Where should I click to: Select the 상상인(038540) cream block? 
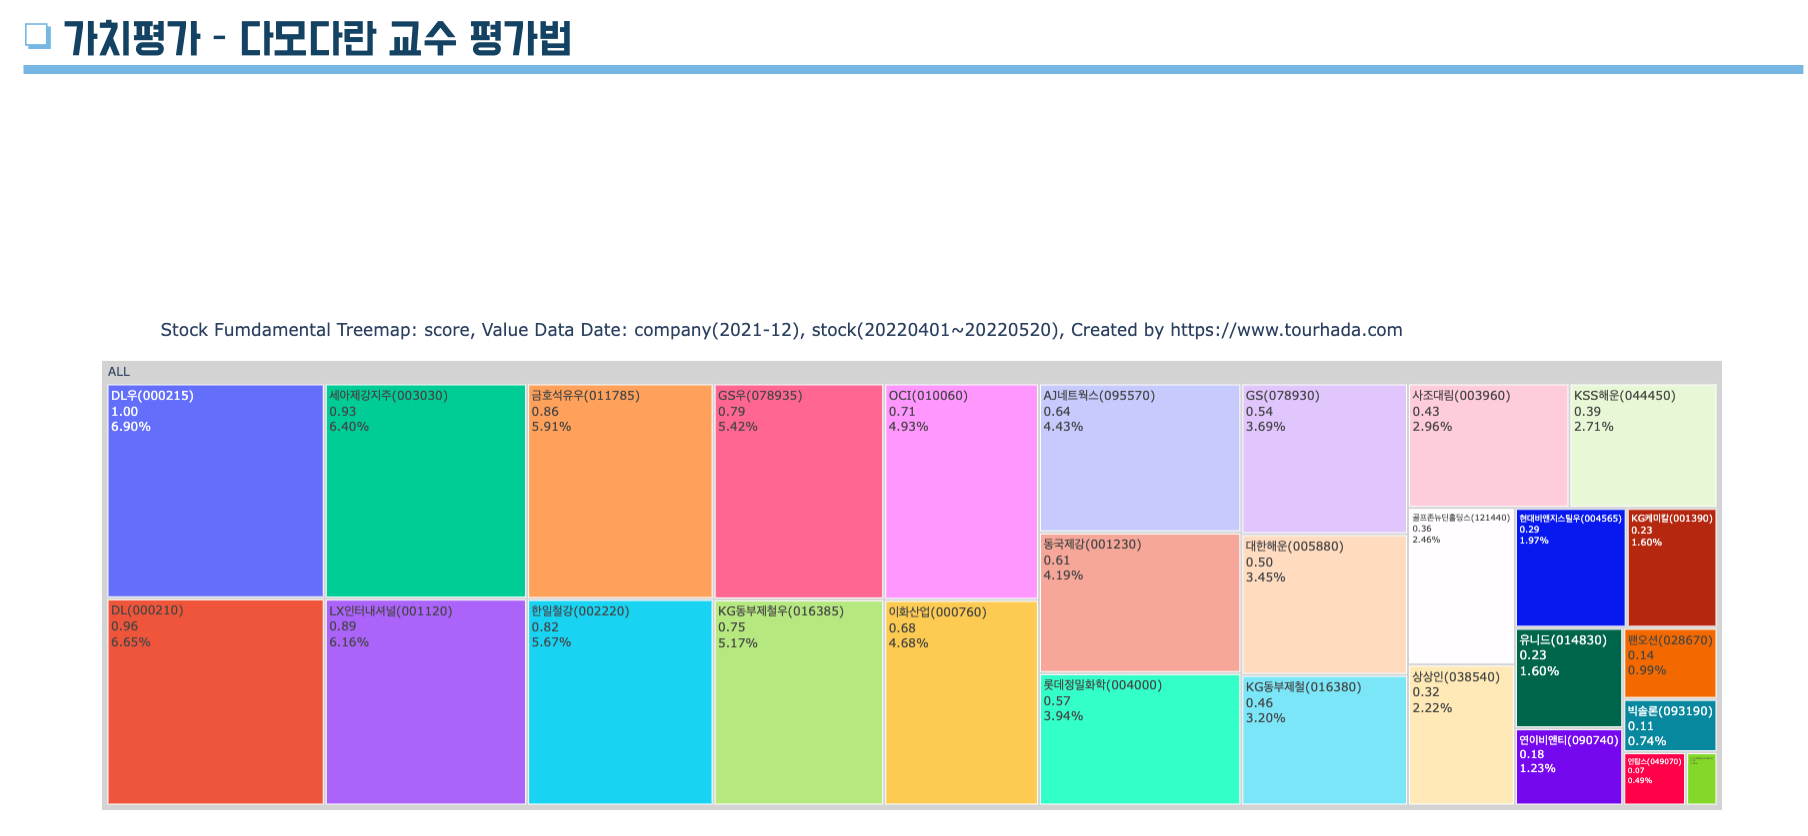pyautogui.click(x=1461, y=735)
